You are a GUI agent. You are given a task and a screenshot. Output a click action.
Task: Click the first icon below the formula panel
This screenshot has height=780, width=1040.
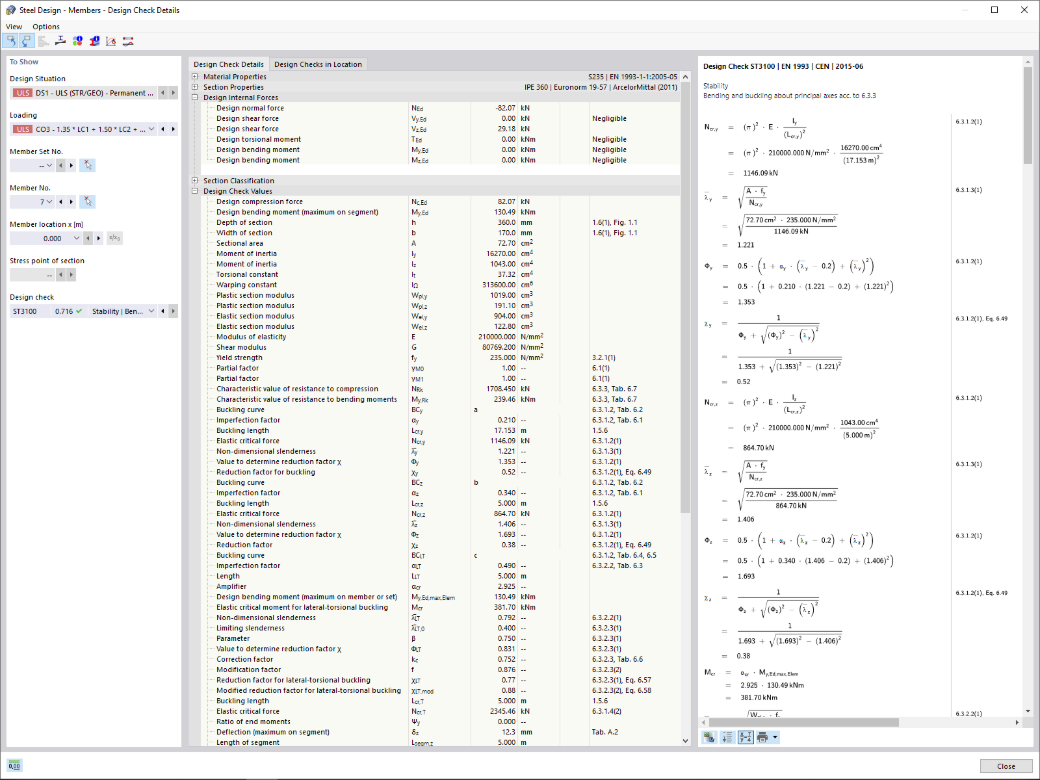pos(709,737)
